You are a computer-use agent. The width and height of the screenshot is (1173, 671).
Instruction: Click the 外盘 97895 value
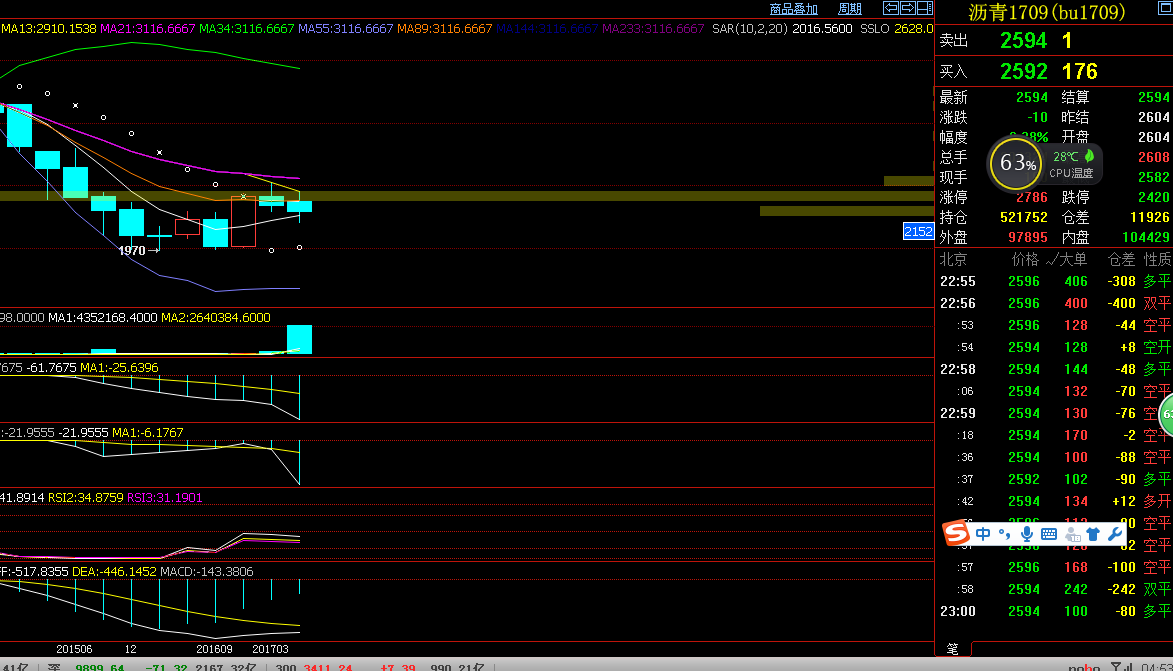point(1027,237)
